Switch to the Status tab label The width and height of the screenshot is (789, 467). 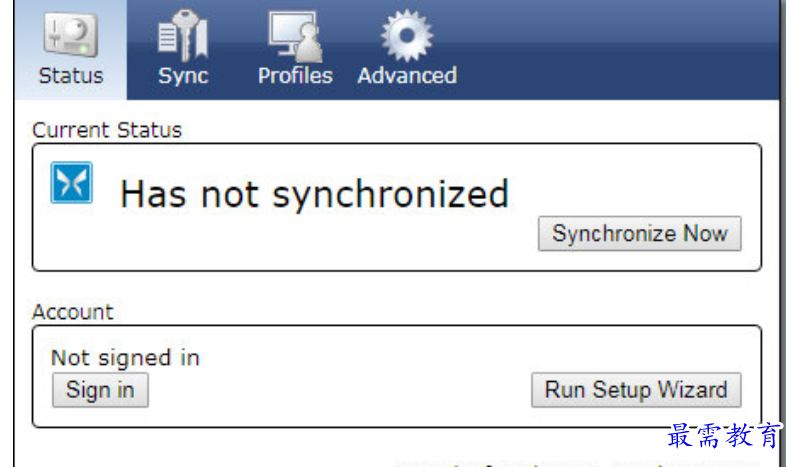(x=70, y=76)
